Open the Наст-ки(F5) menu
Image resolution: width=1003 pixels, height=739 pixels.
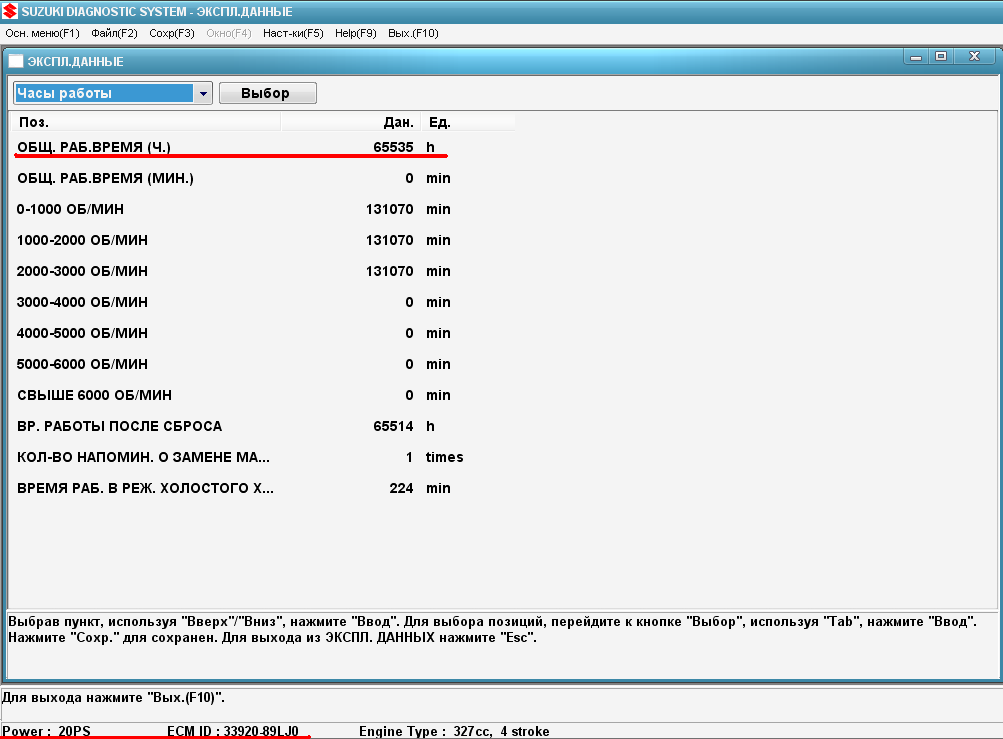click(x=293, y=33)
